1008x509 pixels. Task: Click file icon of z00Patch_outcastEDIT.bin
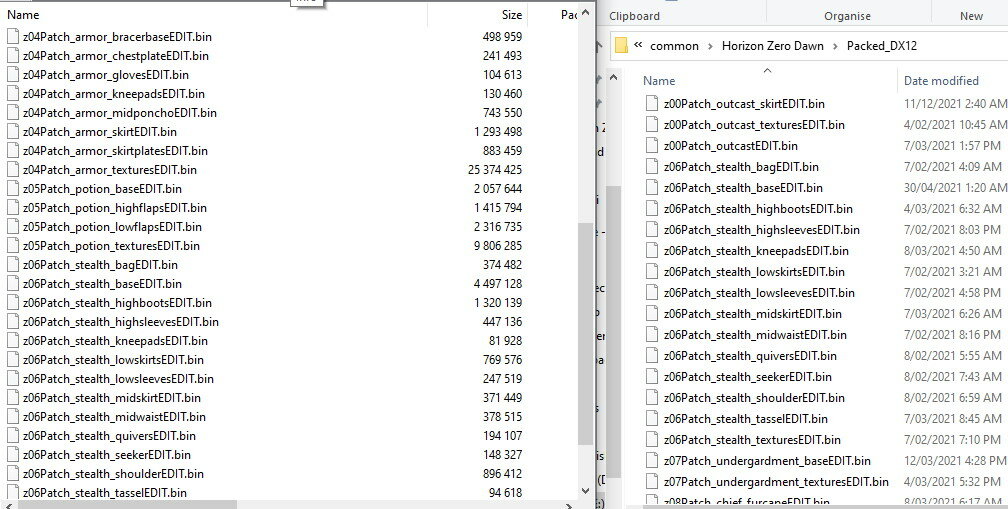pyautogui.click(x=652, y=146)
